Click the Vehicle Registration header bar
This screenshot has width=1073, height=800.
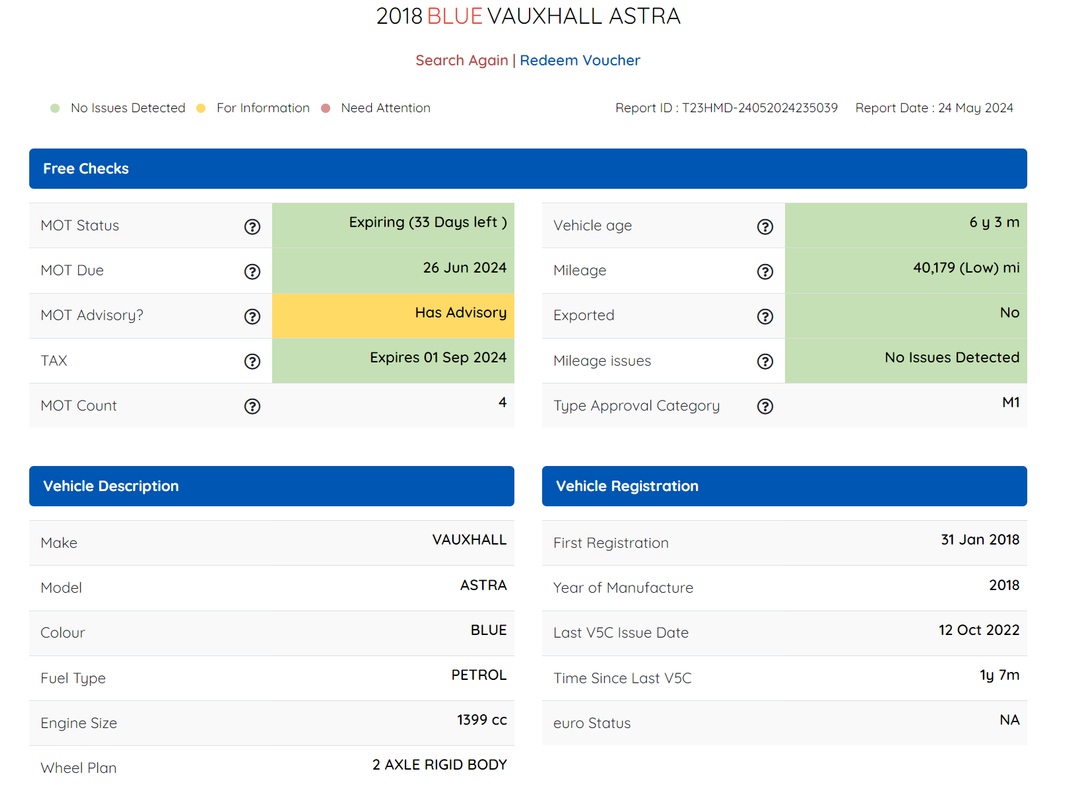click(x=784, y=486)
